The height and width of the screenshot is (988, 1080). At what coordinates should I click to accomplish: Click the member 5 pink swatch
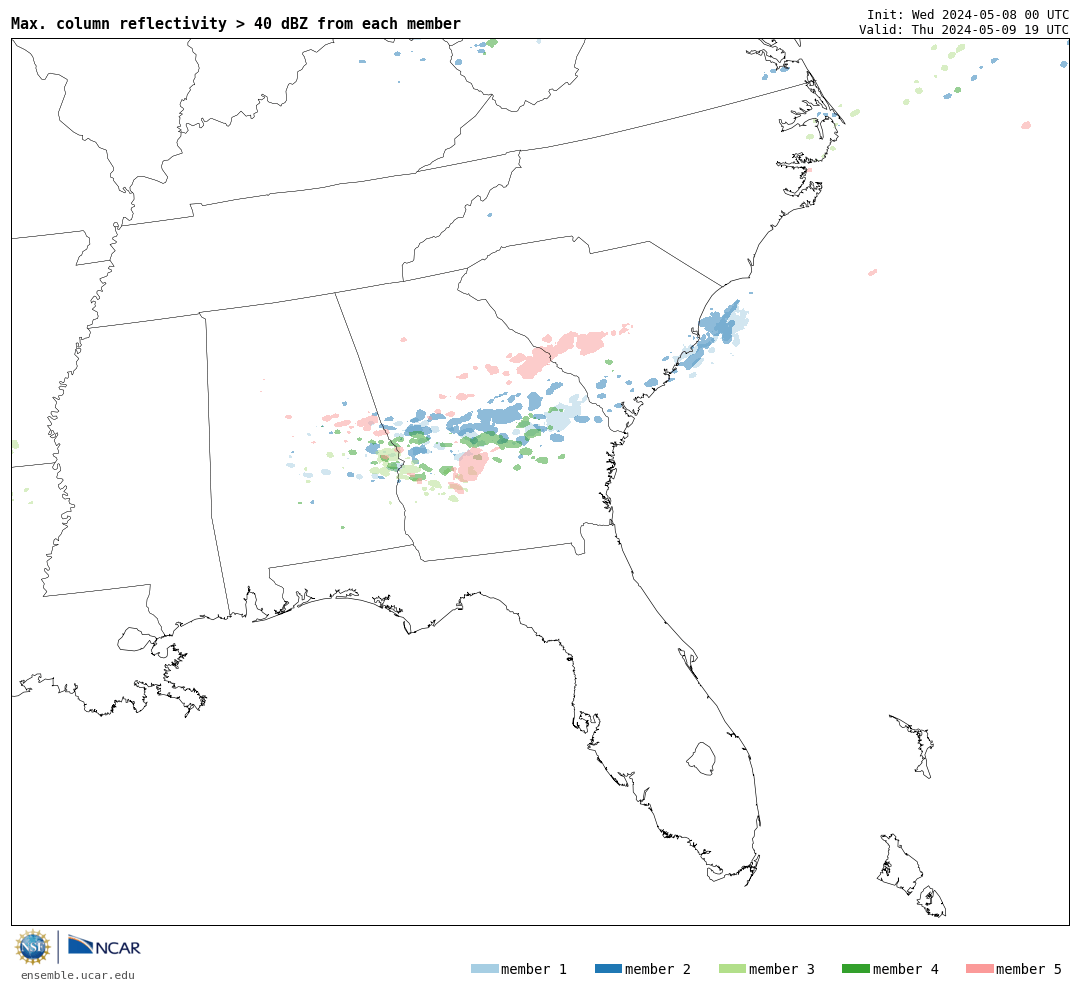point(979,969)
